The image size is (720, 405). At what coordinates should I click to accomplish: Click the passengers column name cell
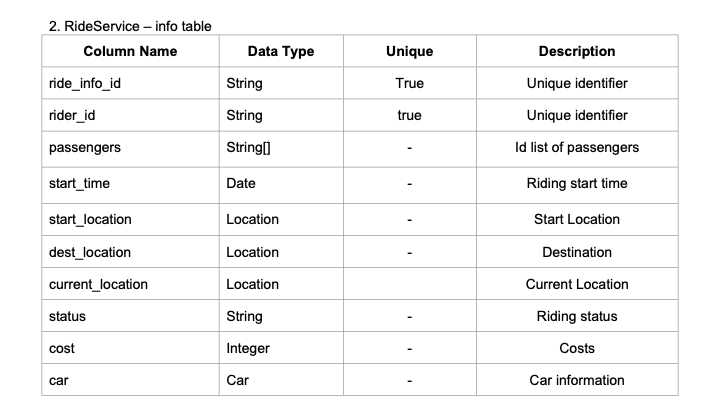click(130, 149)
